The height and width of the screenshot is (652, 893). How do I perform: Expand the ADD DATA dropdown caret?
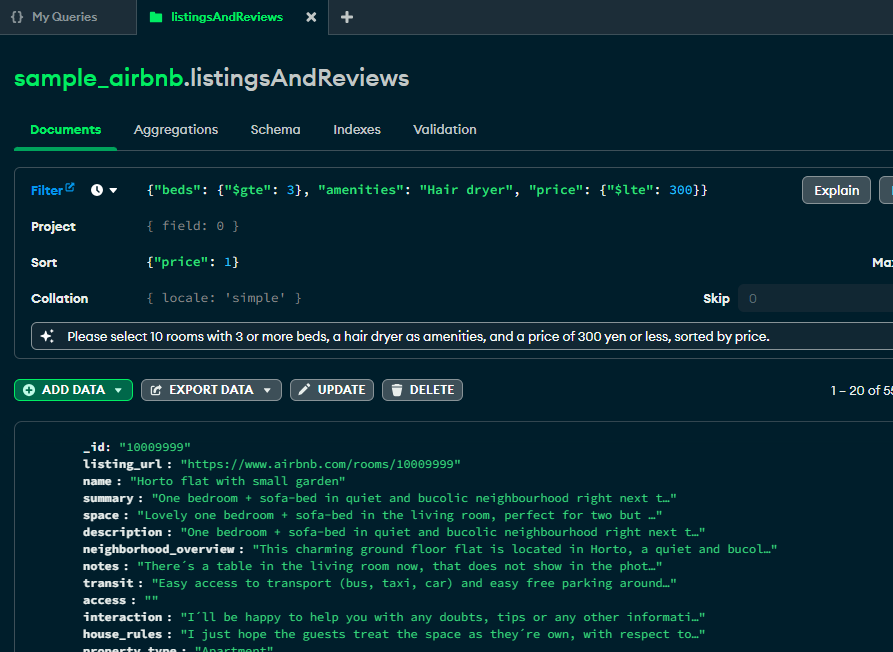click(118, 391)
